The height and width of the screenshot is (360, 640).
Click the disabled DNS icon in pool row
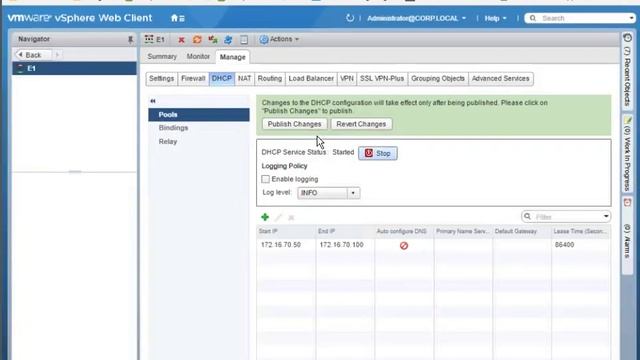coord(404,245)
